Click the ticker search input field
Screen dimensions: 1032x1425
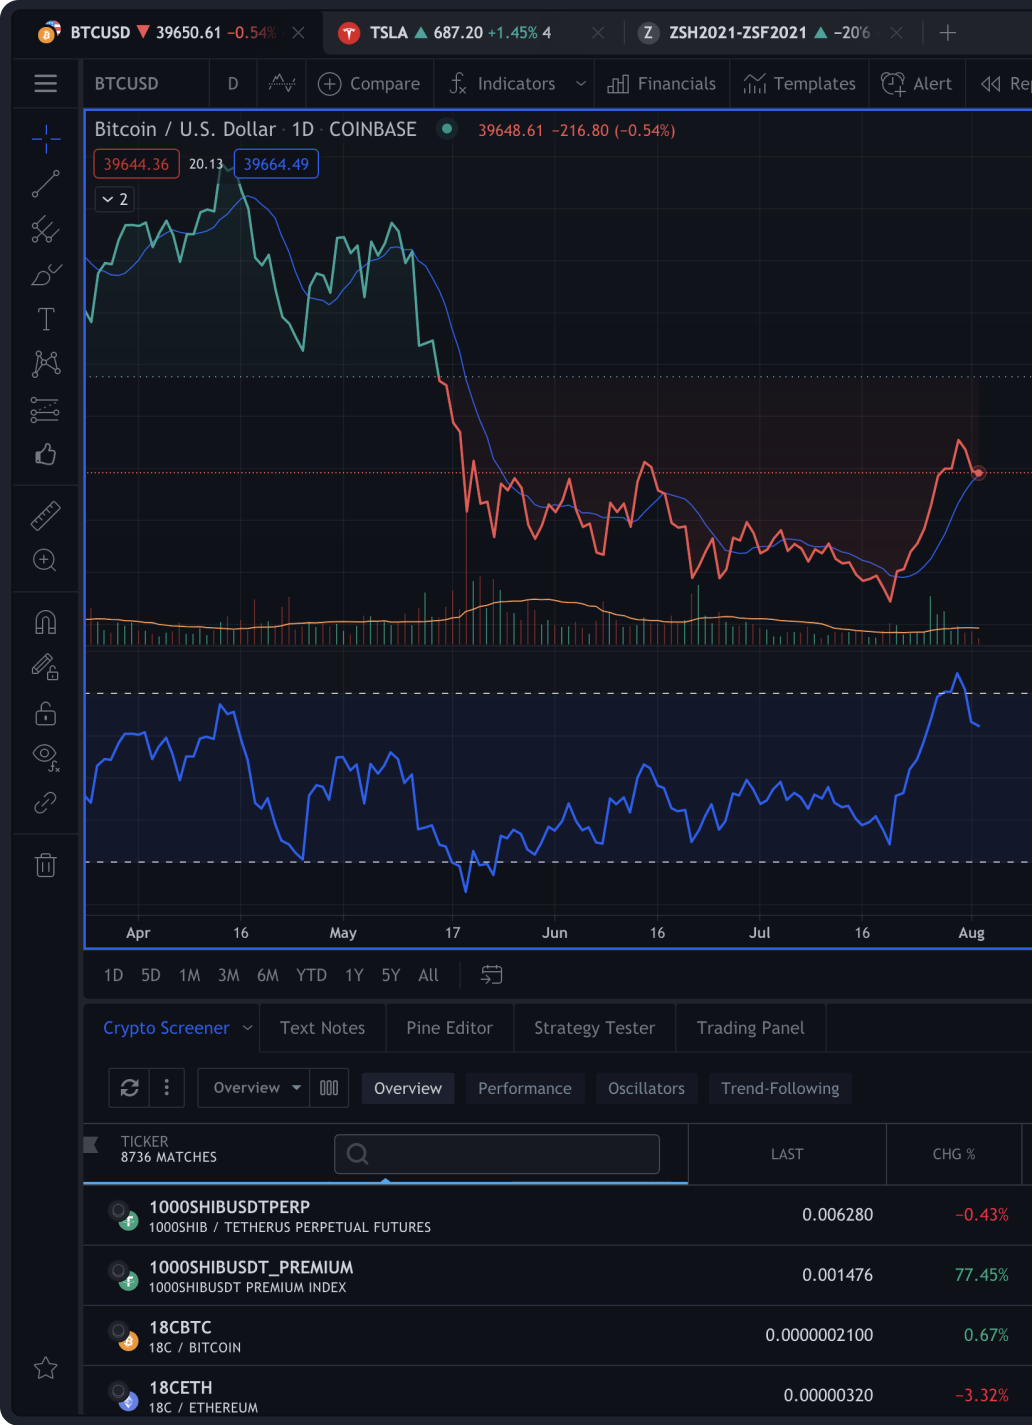497,1154
